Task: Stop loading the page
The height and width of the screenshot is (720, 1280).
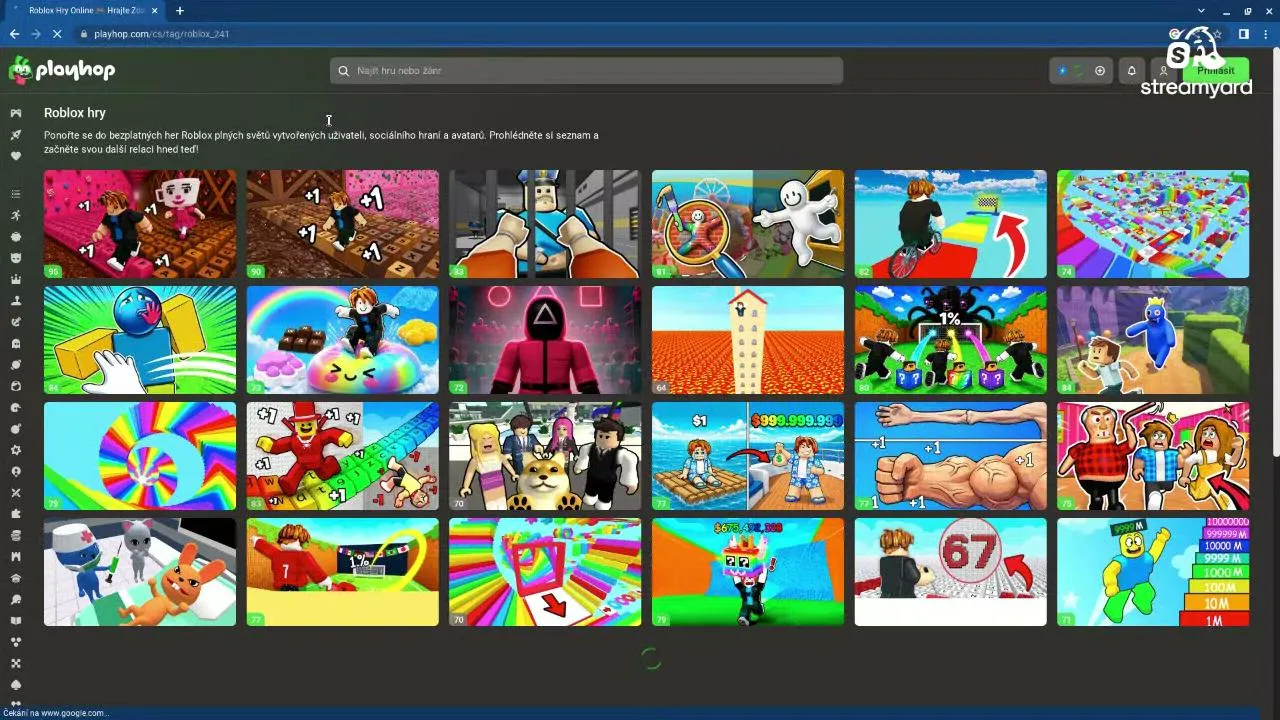Action: tap(57, 34)
